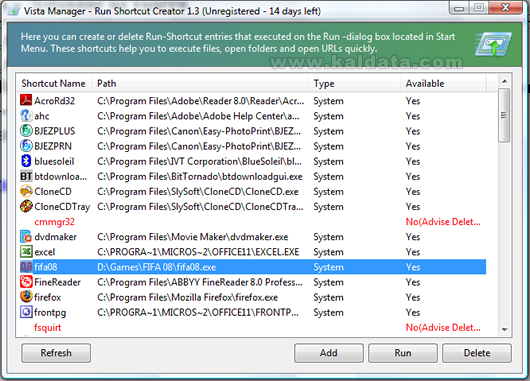Click the AcroRd32 shortcut name
This screenshot has height=381, width=530.
(x=54, y=101)
